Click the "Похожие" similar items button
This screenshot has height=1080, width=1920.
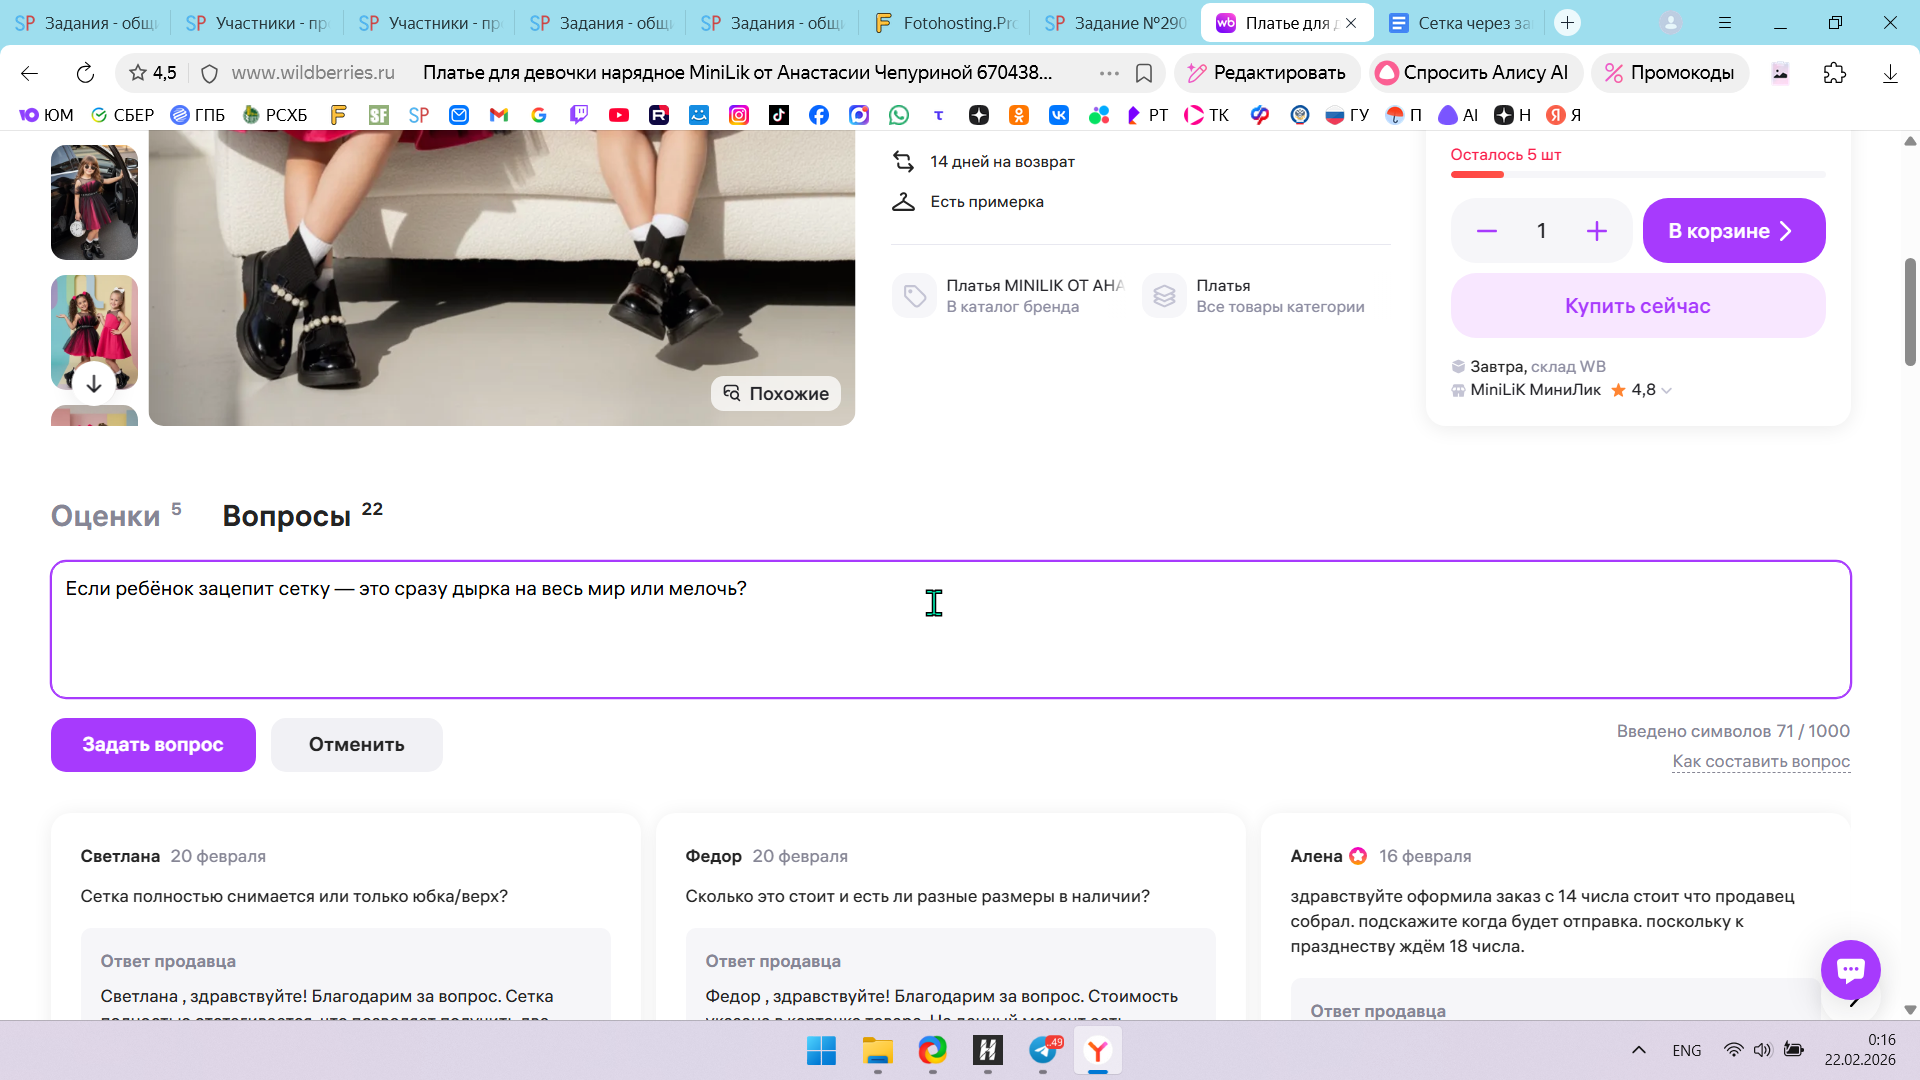pos(776,393)
